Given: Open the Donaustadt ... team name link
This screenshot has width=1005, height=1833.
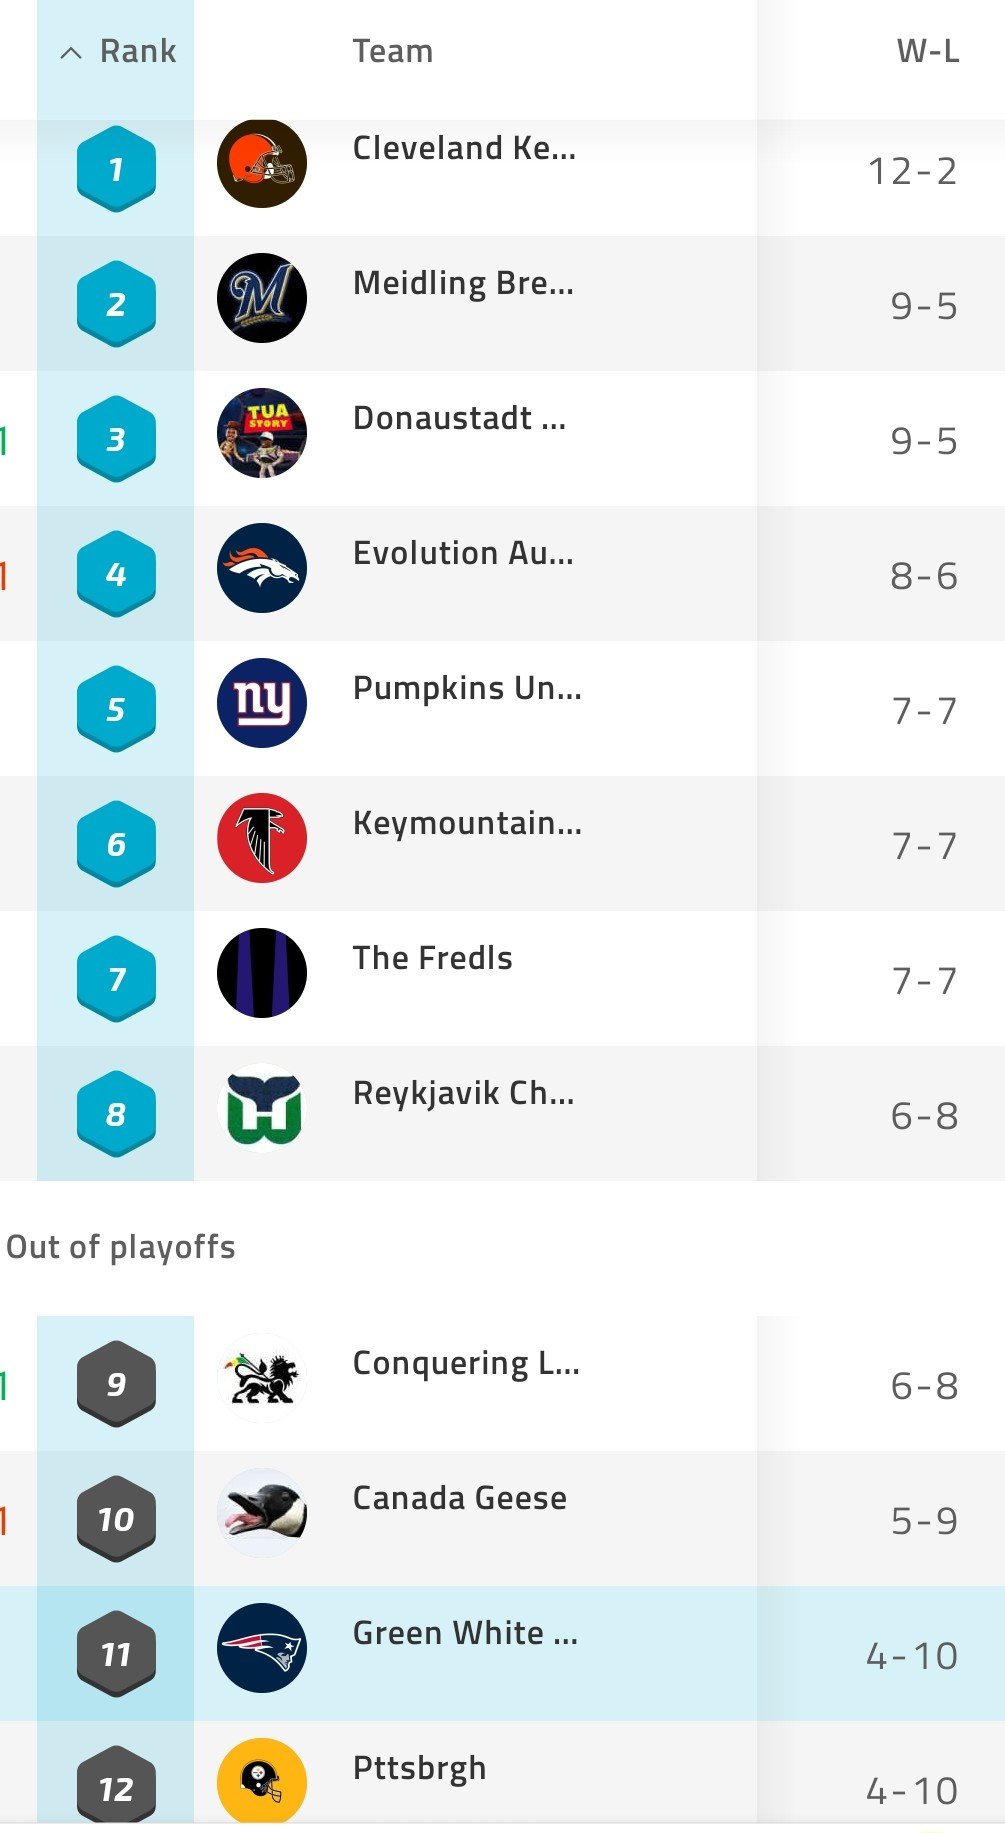Looking at the screenshot, I should (x=460, y=418).
